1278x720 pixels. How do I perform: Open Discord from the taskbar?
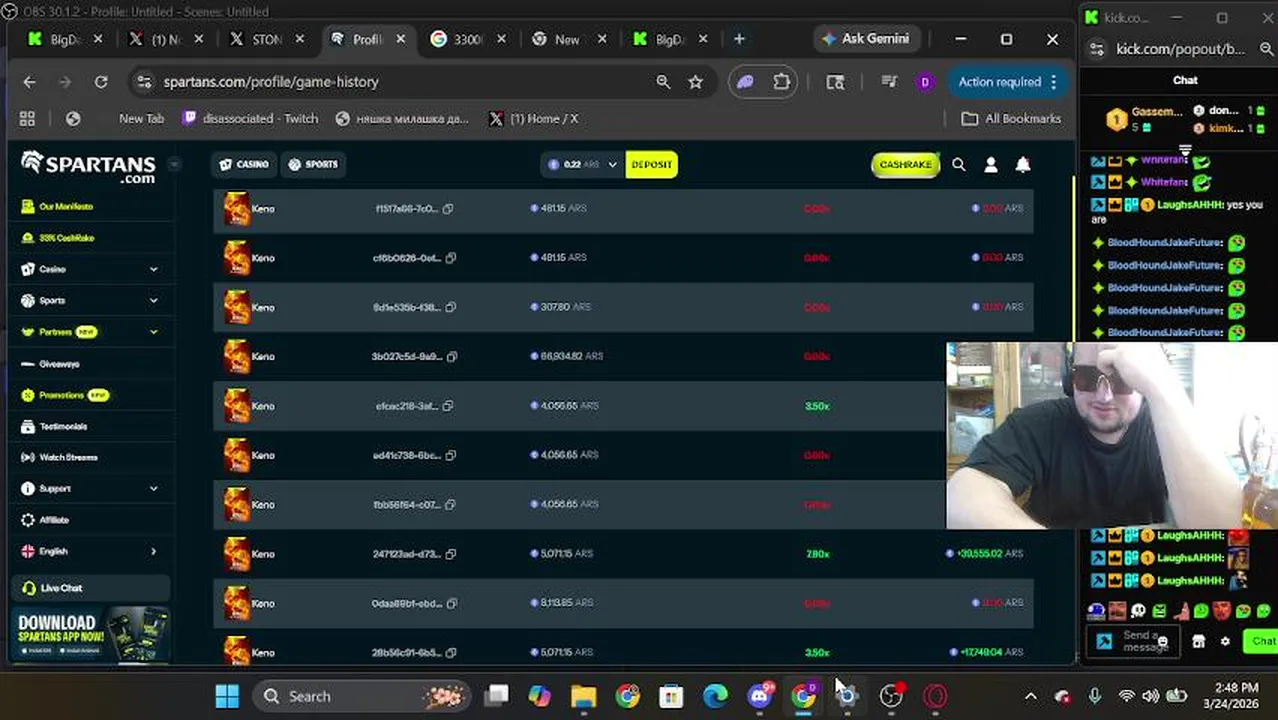coord(760,696)
